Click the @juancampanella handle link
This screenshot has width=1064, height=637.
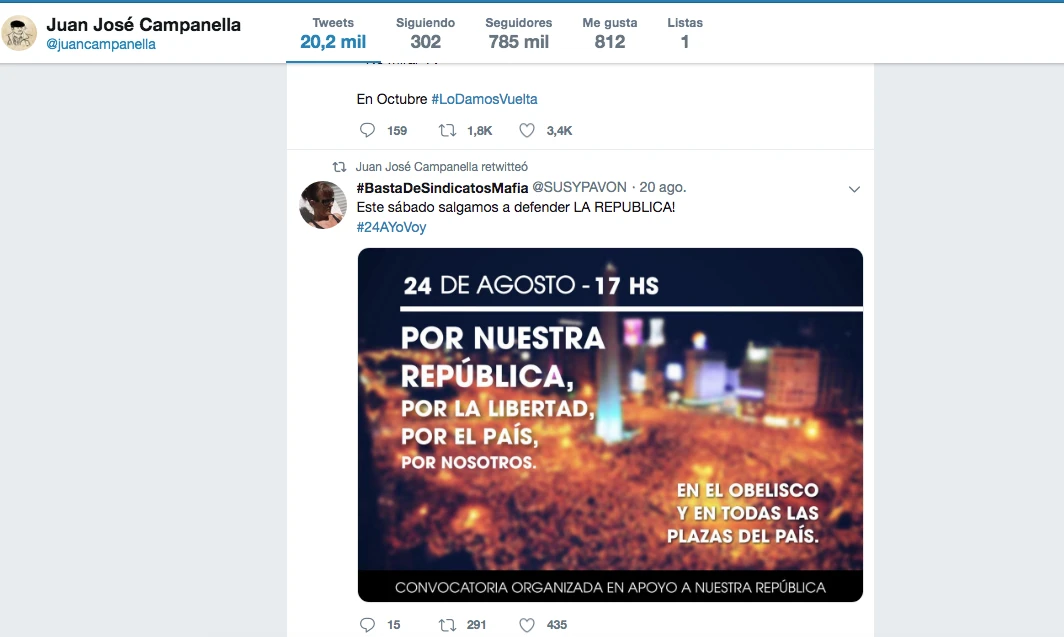(x=101, y=44)
